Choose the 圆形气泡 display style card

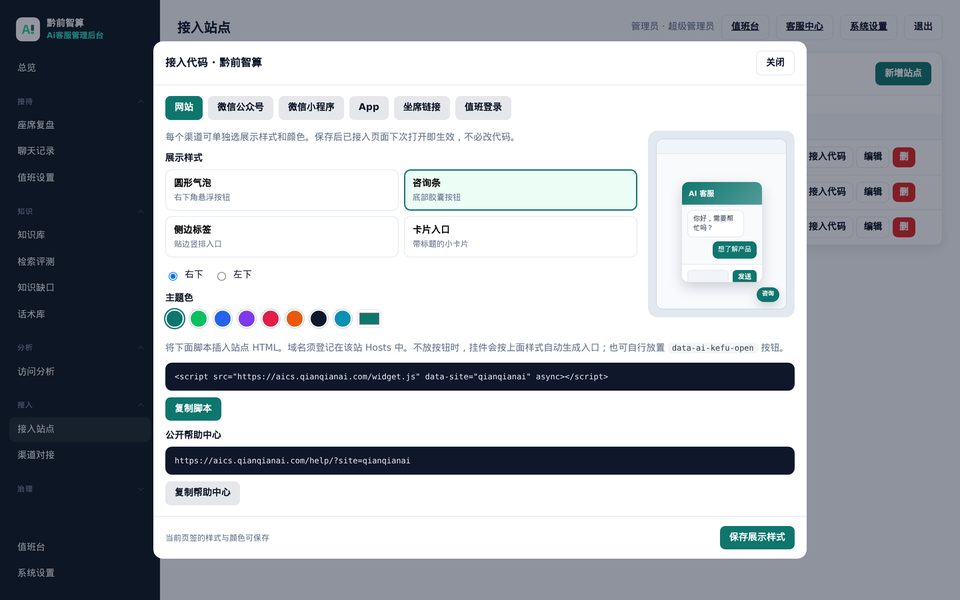pyautogui.click(x=282, y=190)
